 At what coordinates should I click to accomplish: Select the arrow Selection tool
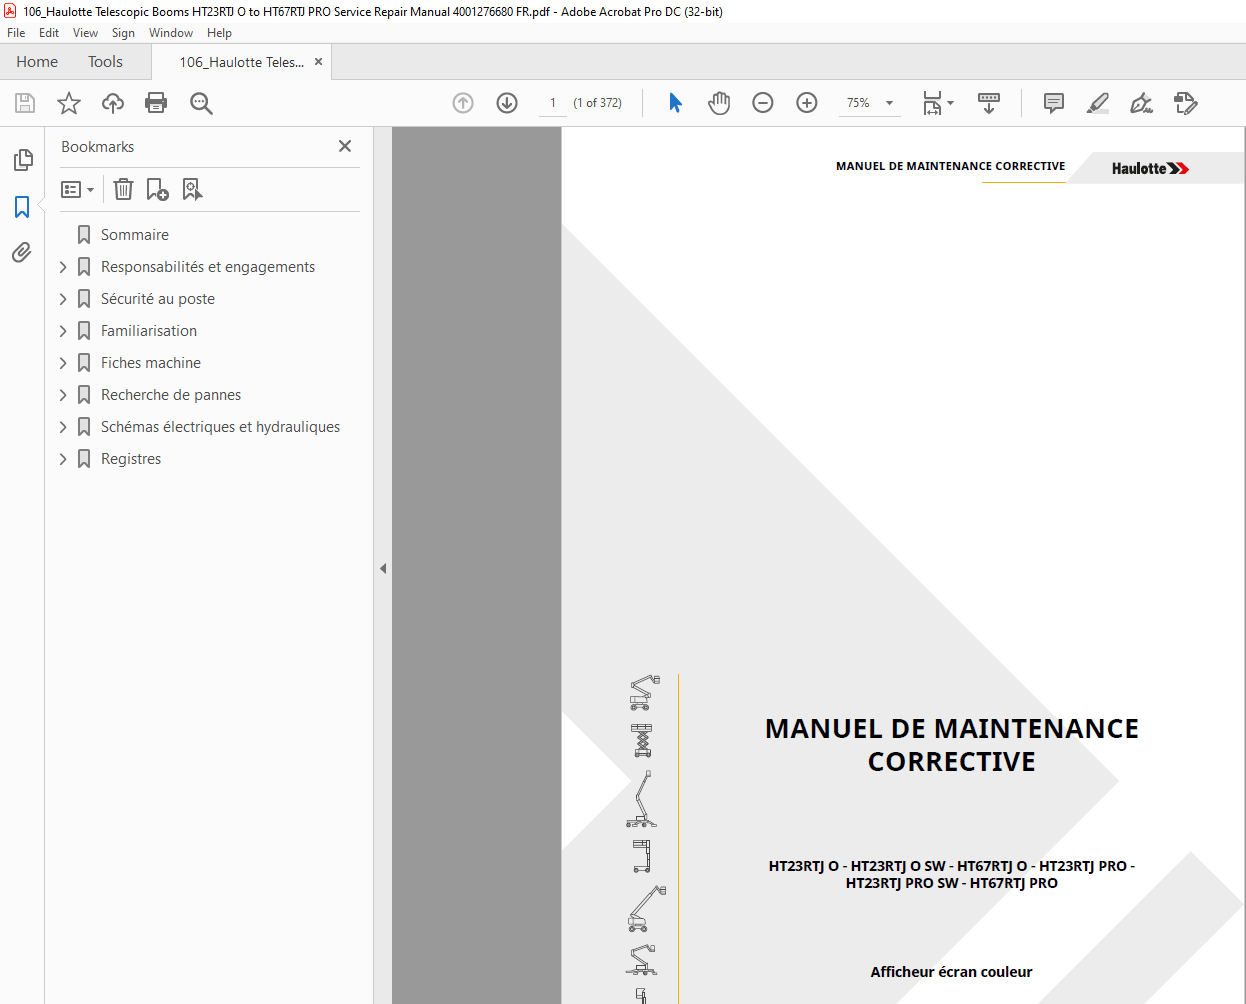(x=675, y=103)
